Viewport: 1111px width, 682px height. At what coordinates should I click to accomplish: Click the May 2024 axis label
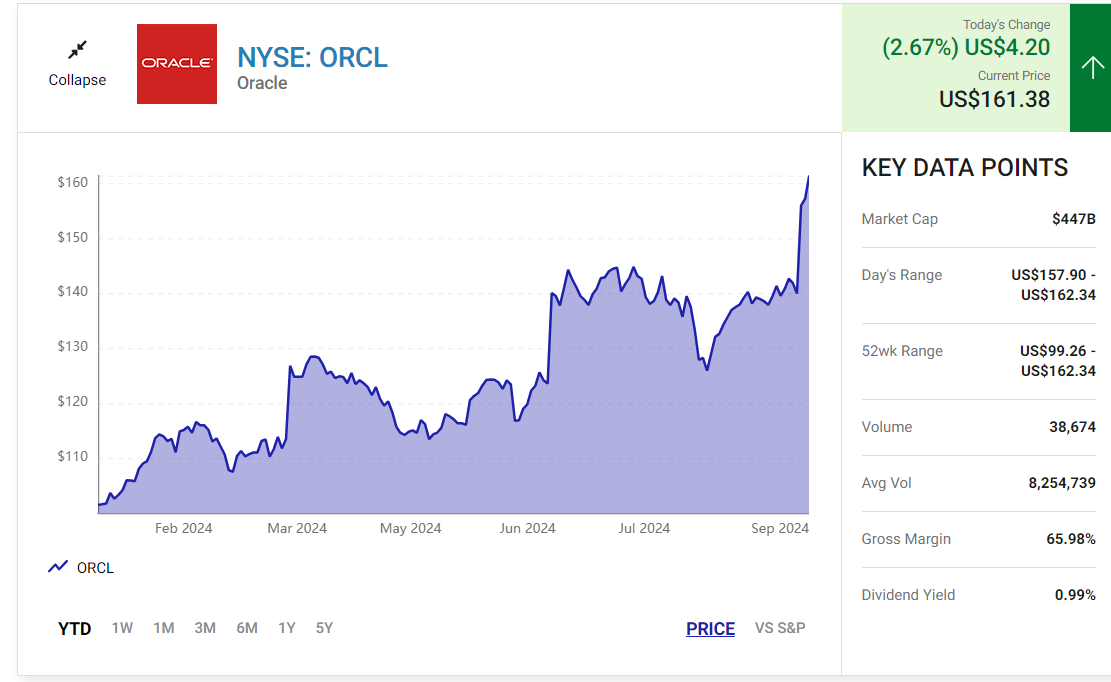coord(410,528)
